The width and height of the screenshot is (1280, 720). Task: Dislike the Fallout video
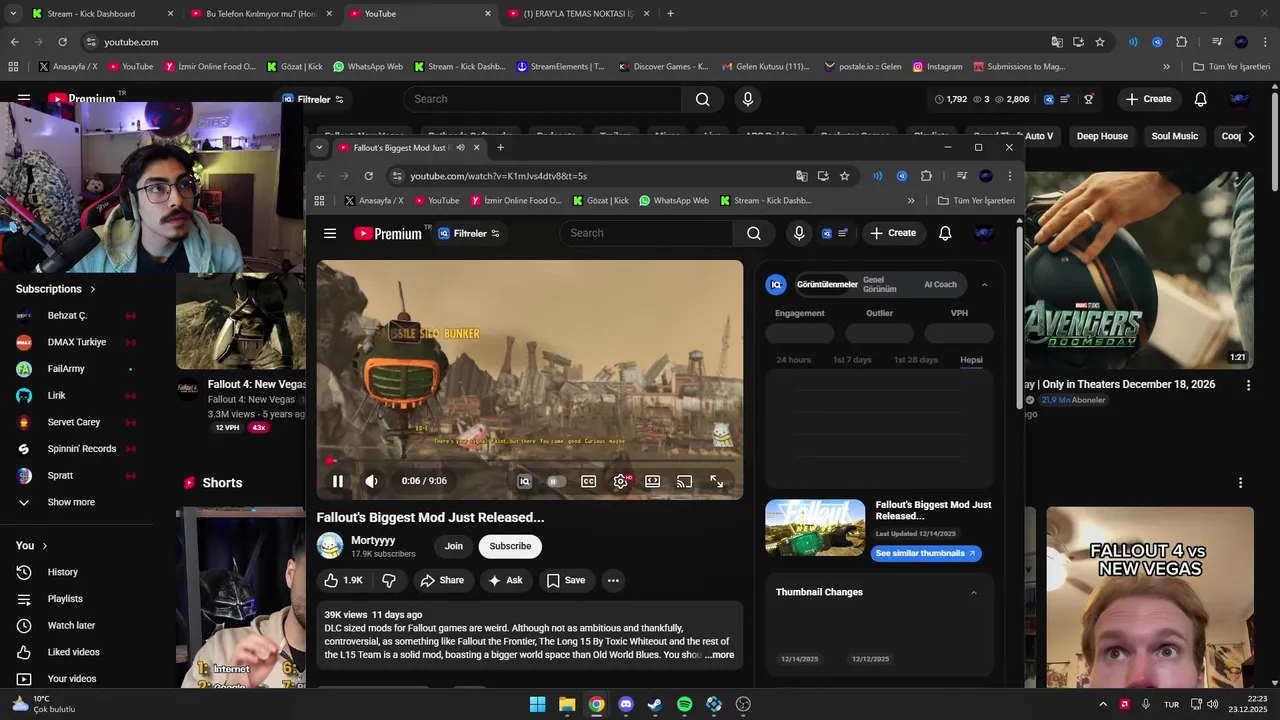389,580
